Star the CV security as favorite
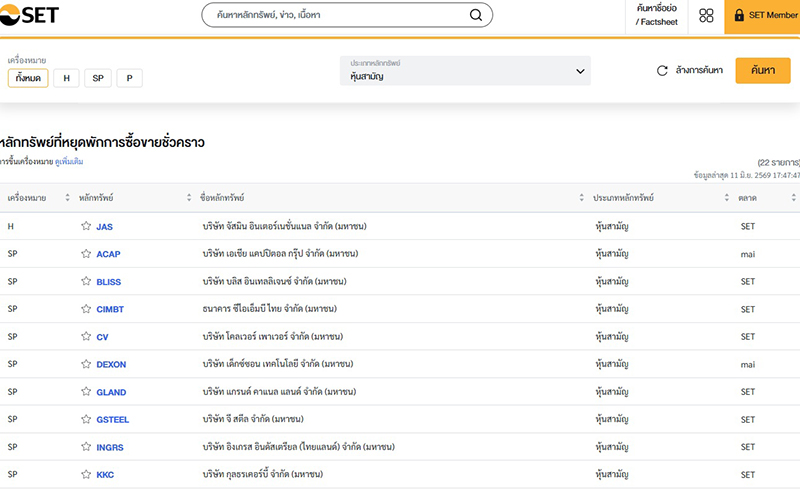The width and height of the screenshot is (800, 489). point(86,336)
